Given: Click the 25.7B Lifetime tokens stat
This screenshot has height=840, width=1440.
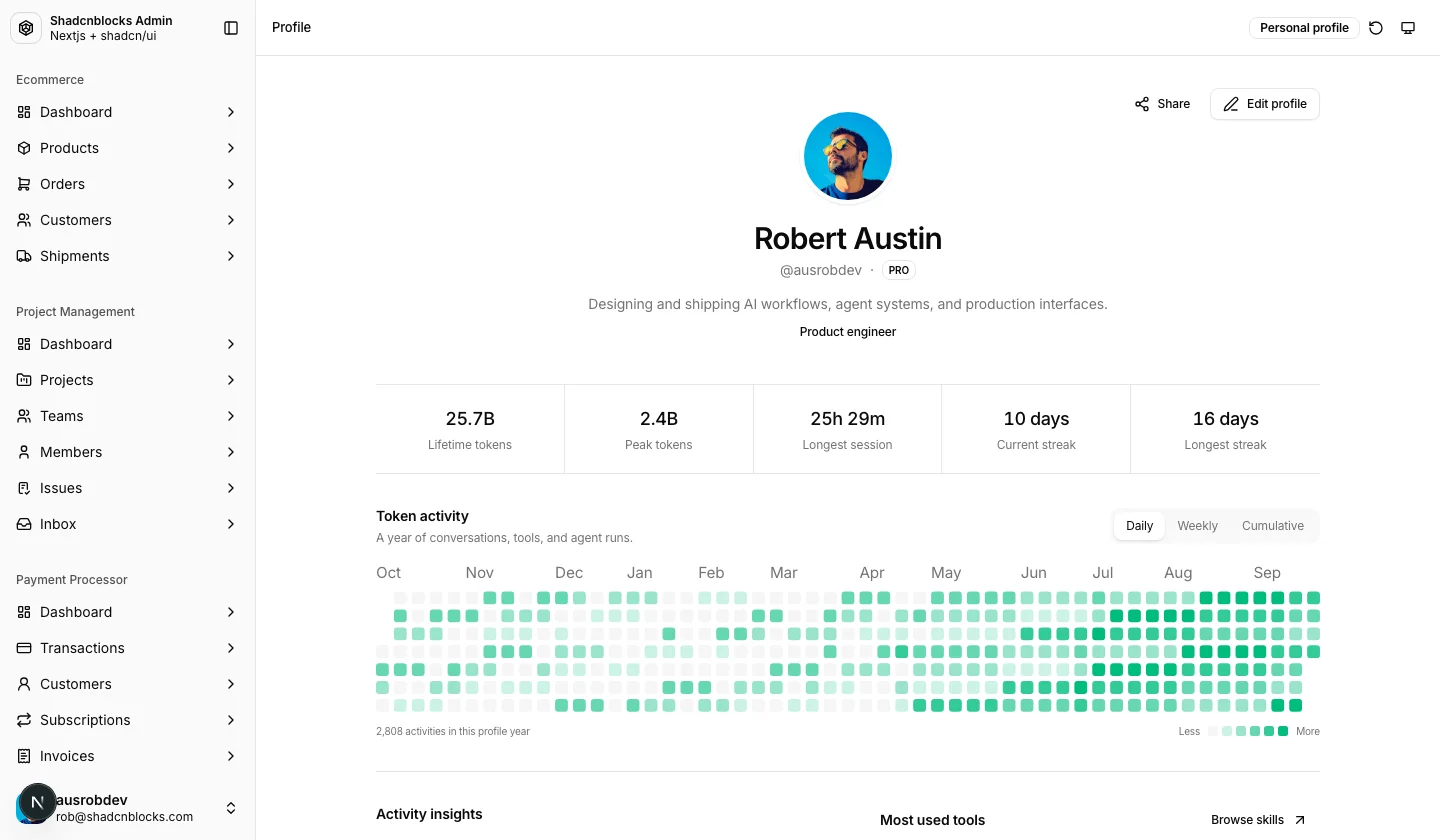Looking at the screenshot, I should pos(470,429).
